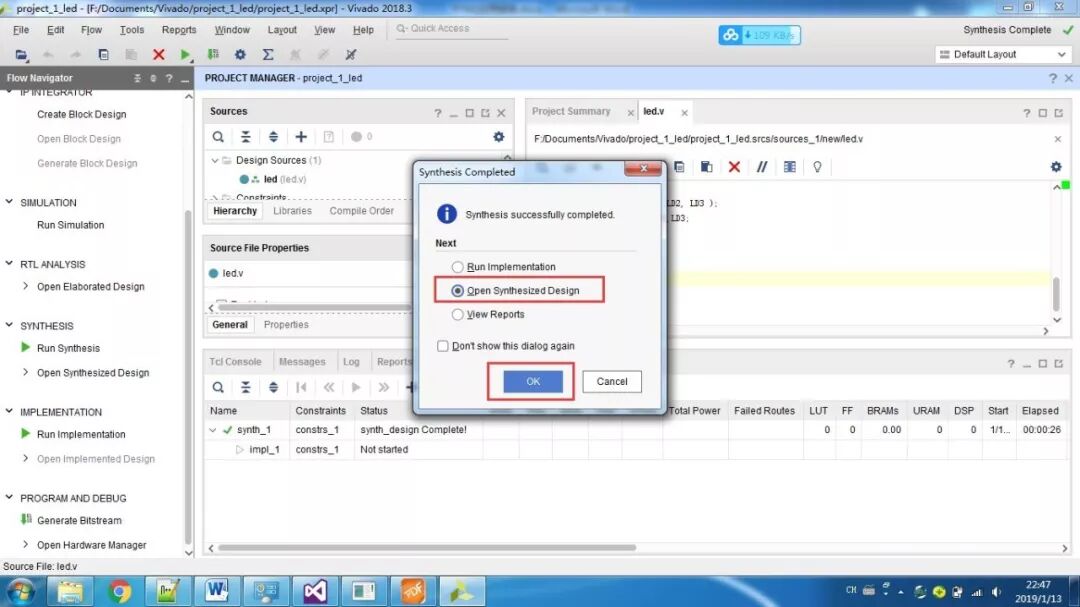Click the red Delete X in main toolbar

click(x=158, y=54)
